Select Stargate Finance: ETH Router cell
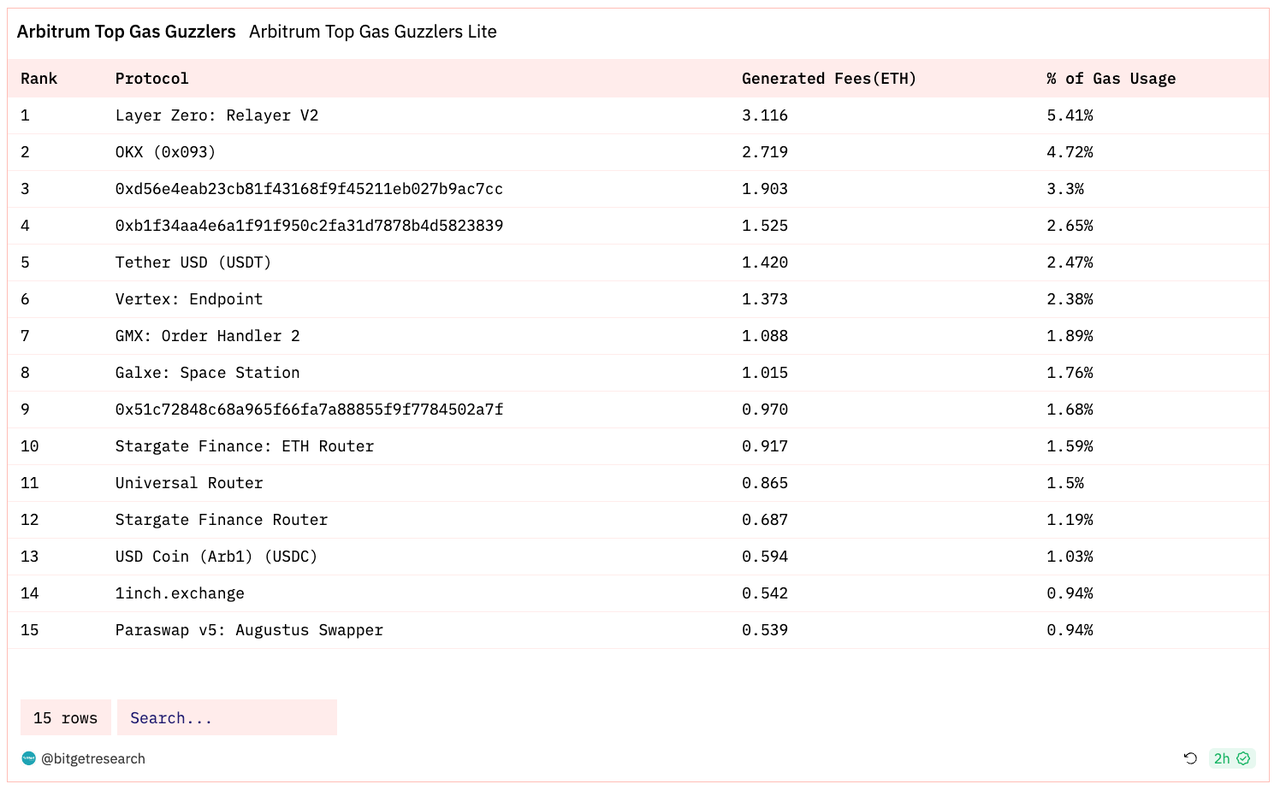 tap(244, 446)
